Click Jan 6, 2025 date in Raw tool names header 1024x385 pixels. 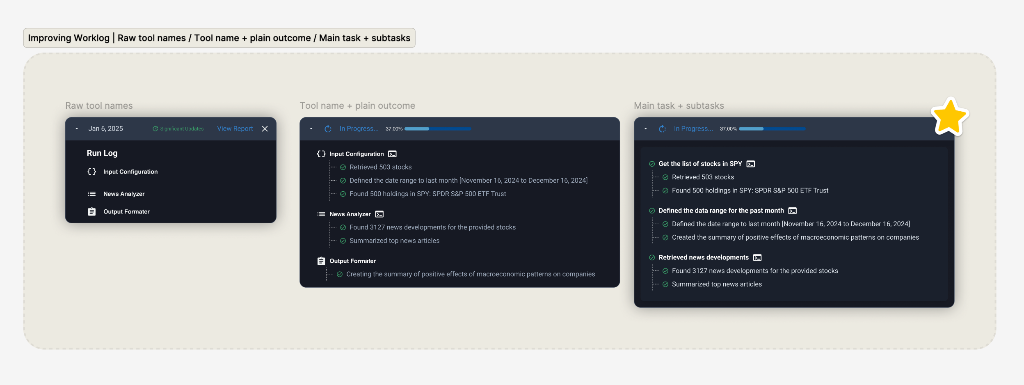point(106,129)
